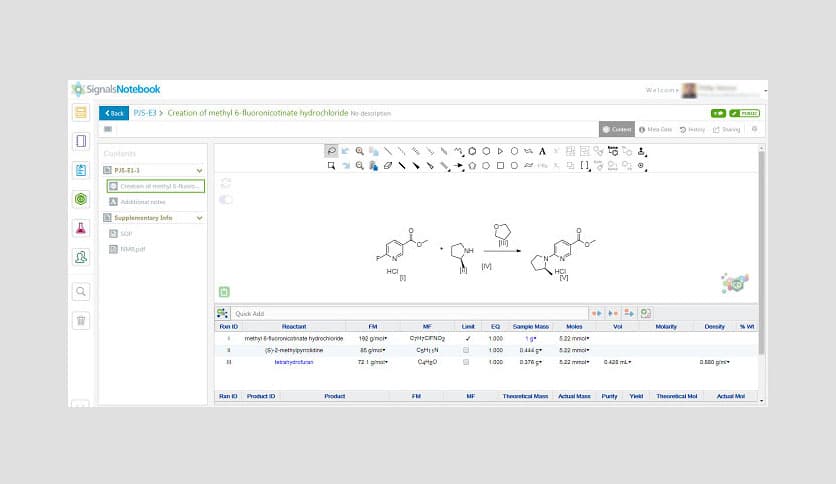Open the notebooks sidebar icon

tap(81, 141)
